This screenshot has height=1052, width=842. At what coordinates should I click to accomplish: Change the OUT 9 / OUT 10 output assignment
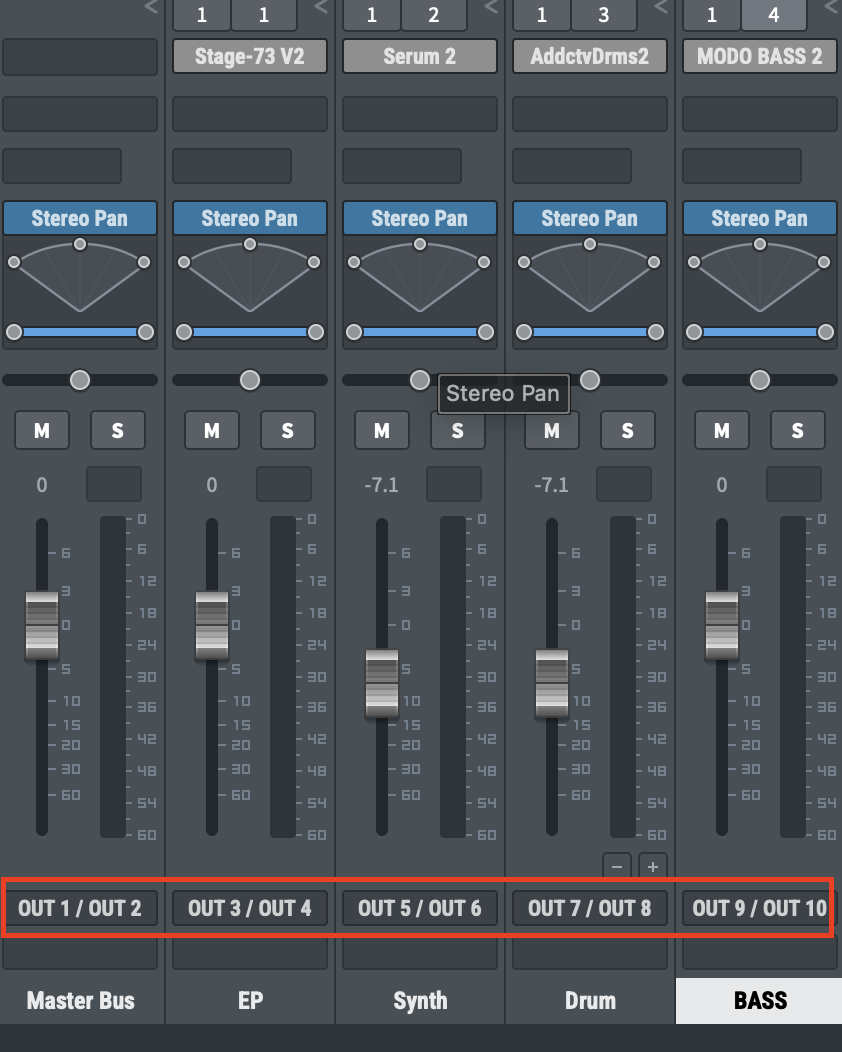click(x=759, y=908)
